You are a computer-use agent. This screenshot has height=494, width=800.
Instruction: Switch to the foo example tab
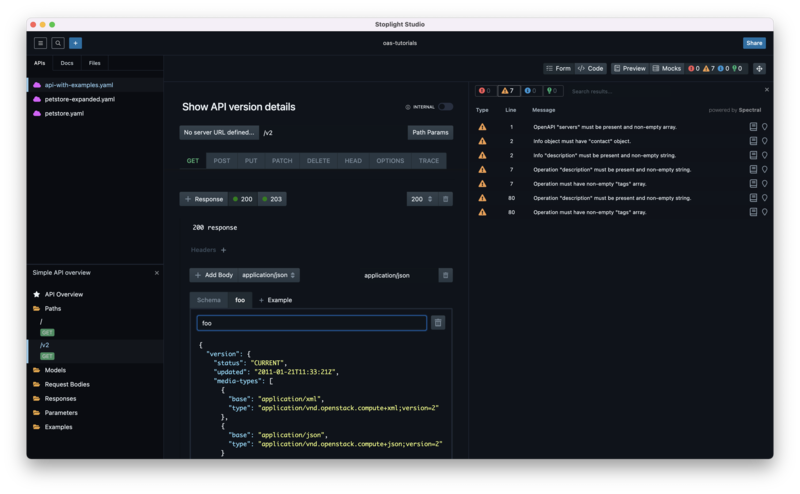240,300
